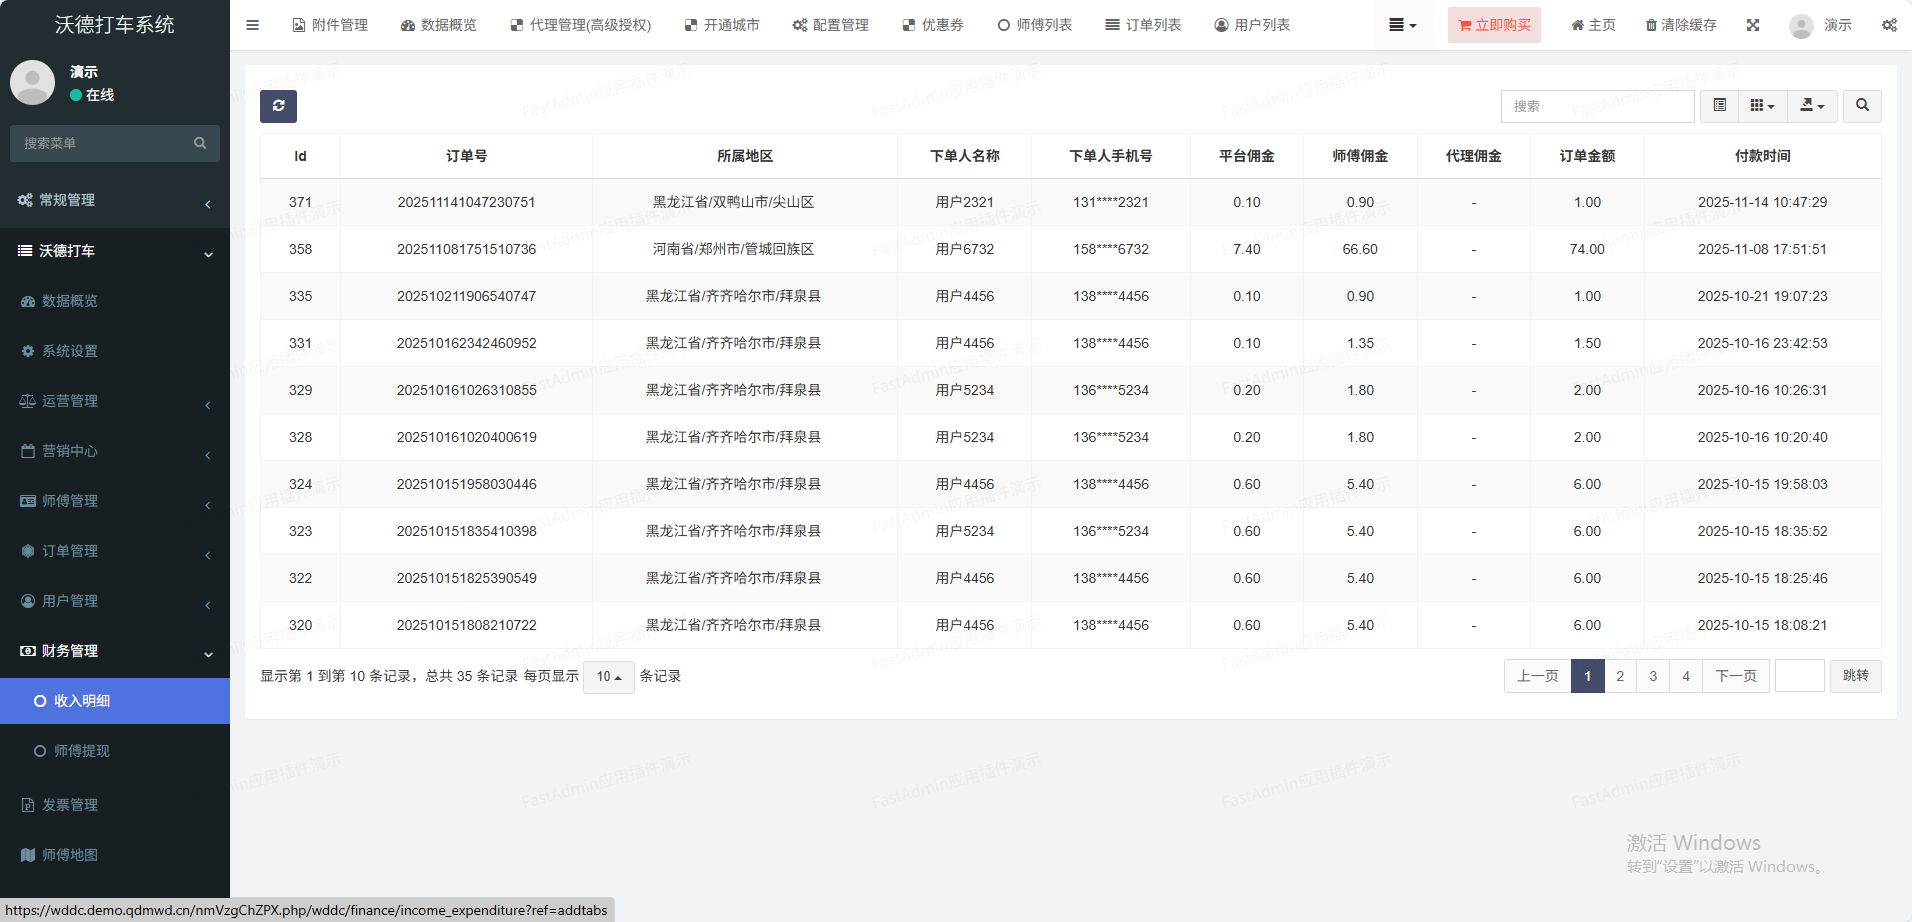
Task: Toggle the table card view icon
Action: tap(1719, 106)
